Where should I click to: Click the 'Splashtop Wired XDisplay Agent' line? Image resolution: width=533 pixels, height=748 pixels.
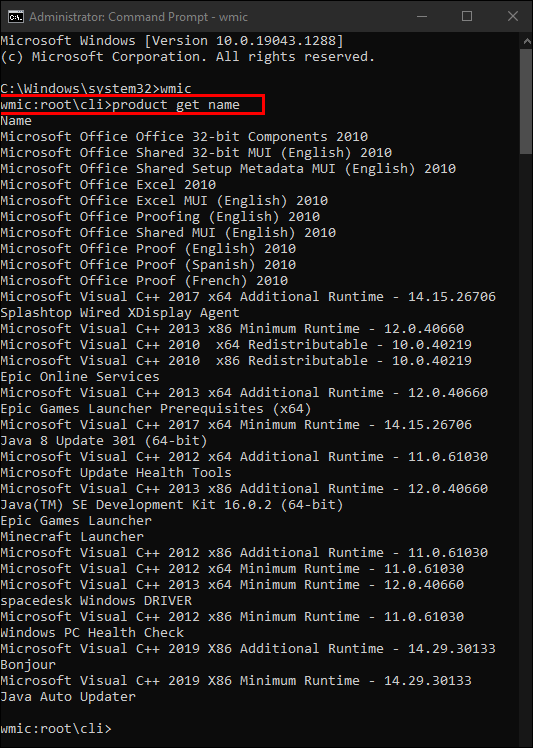(x=120, y=312)
